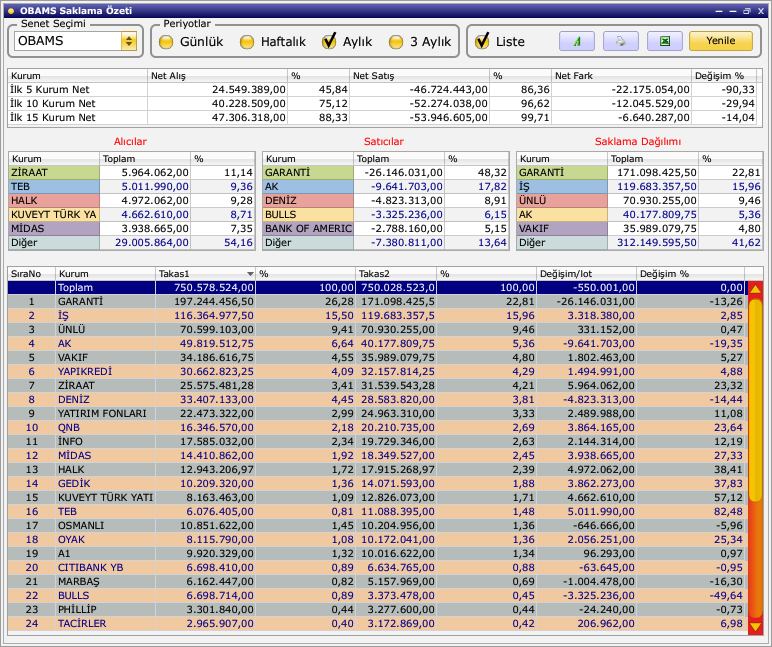The height and width of the screenshot is (647, 772).
Task: Click the orange vertical scrollbar thumb
Action: (x=755, y=401)
